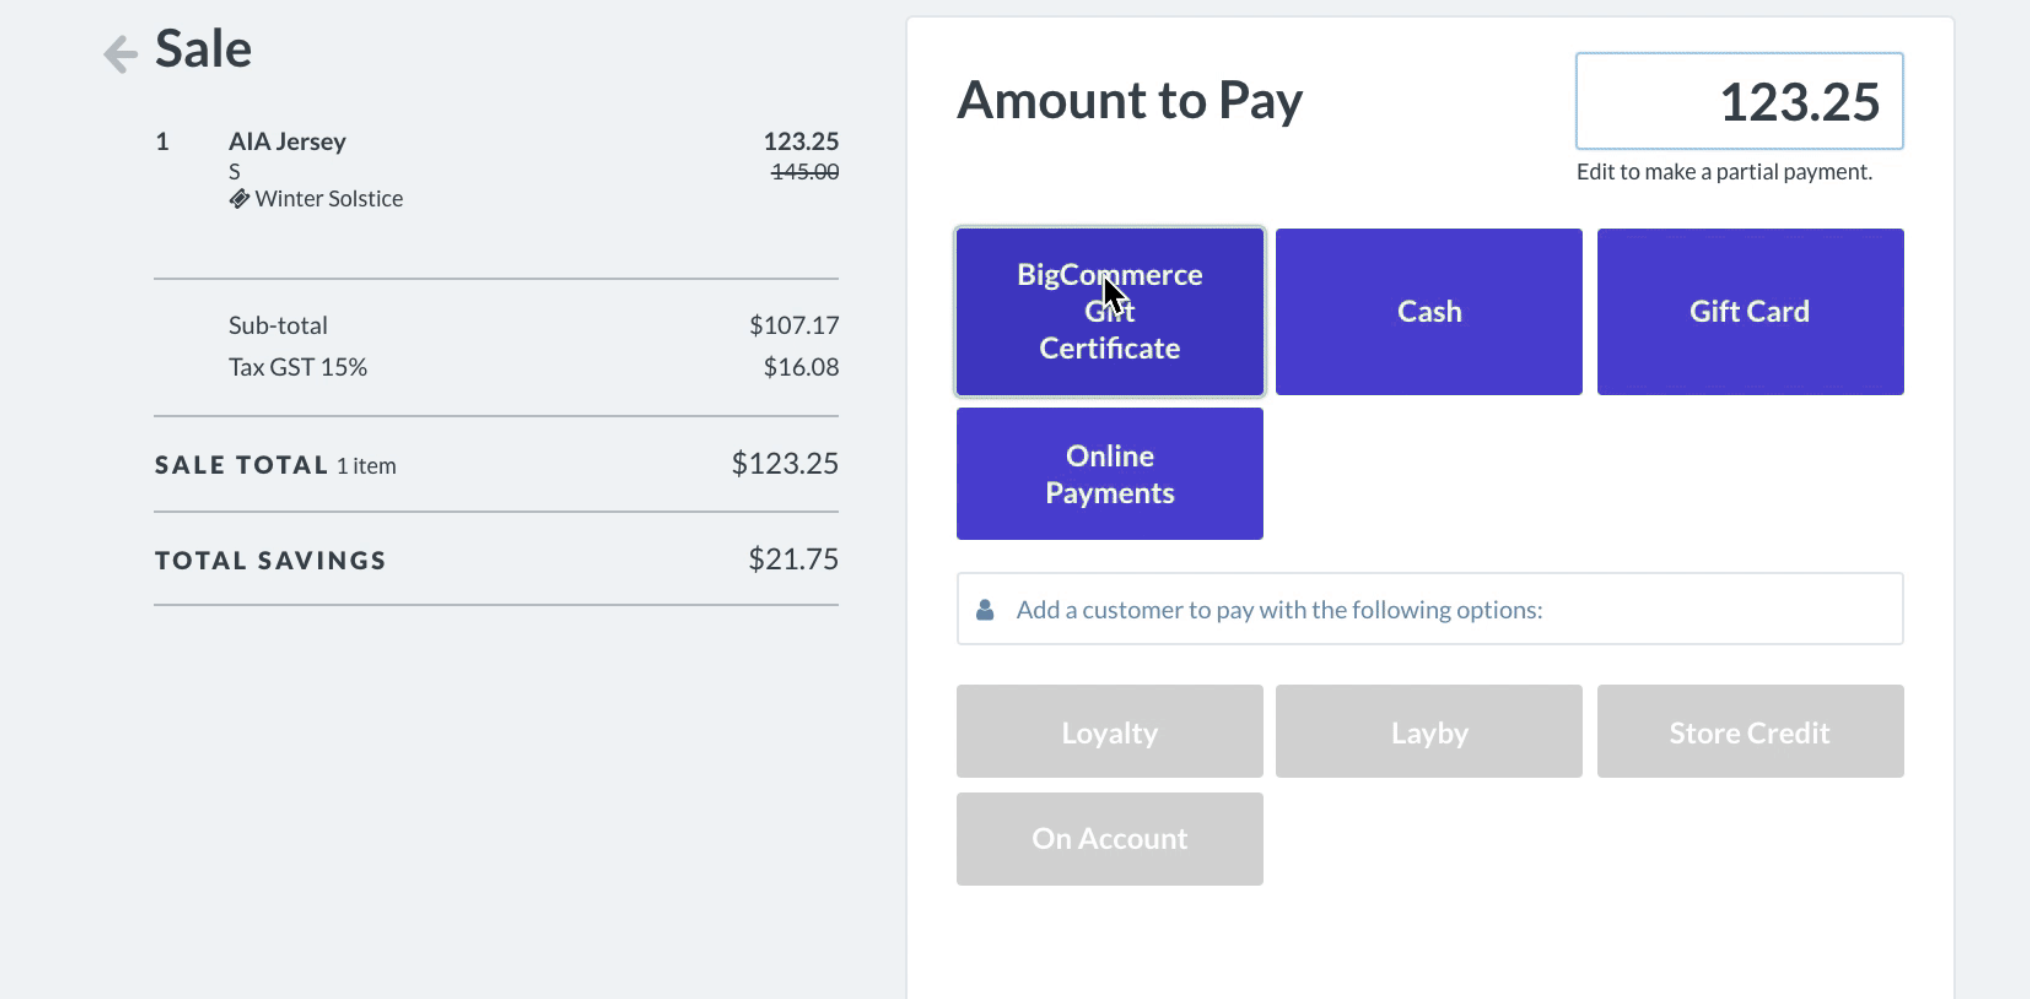Click the AIA Jersey item name
This screenshot has width=2030, height=999.
point(287,141)
